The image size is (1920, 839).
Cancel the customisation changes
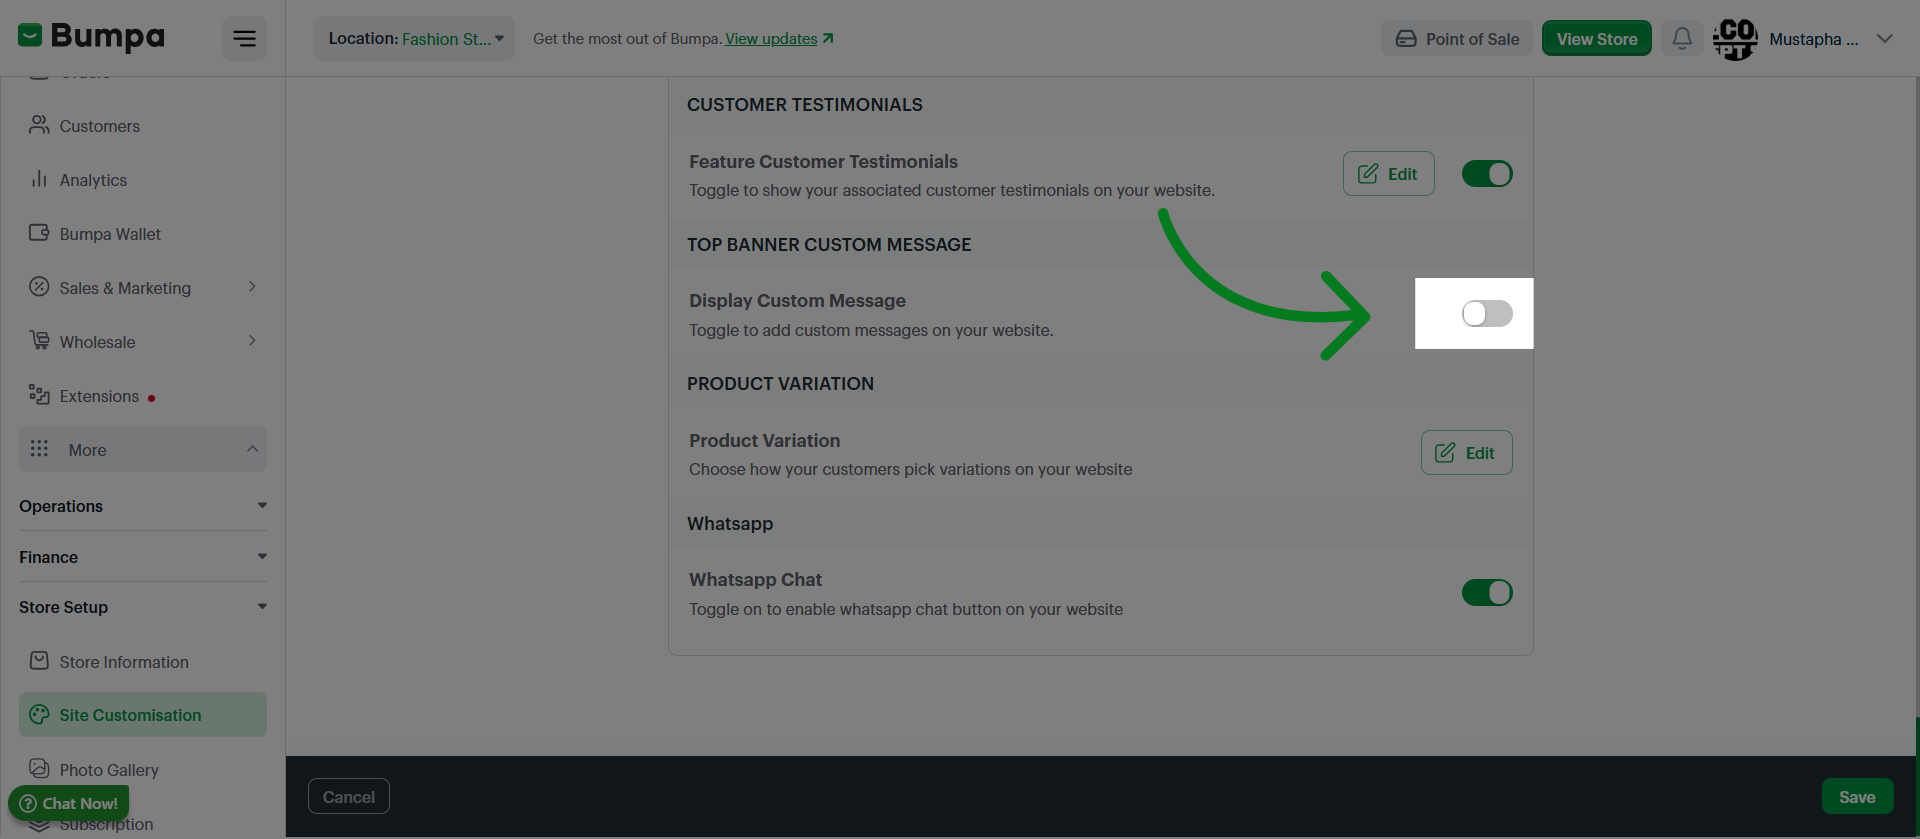(x=349, y=797)
